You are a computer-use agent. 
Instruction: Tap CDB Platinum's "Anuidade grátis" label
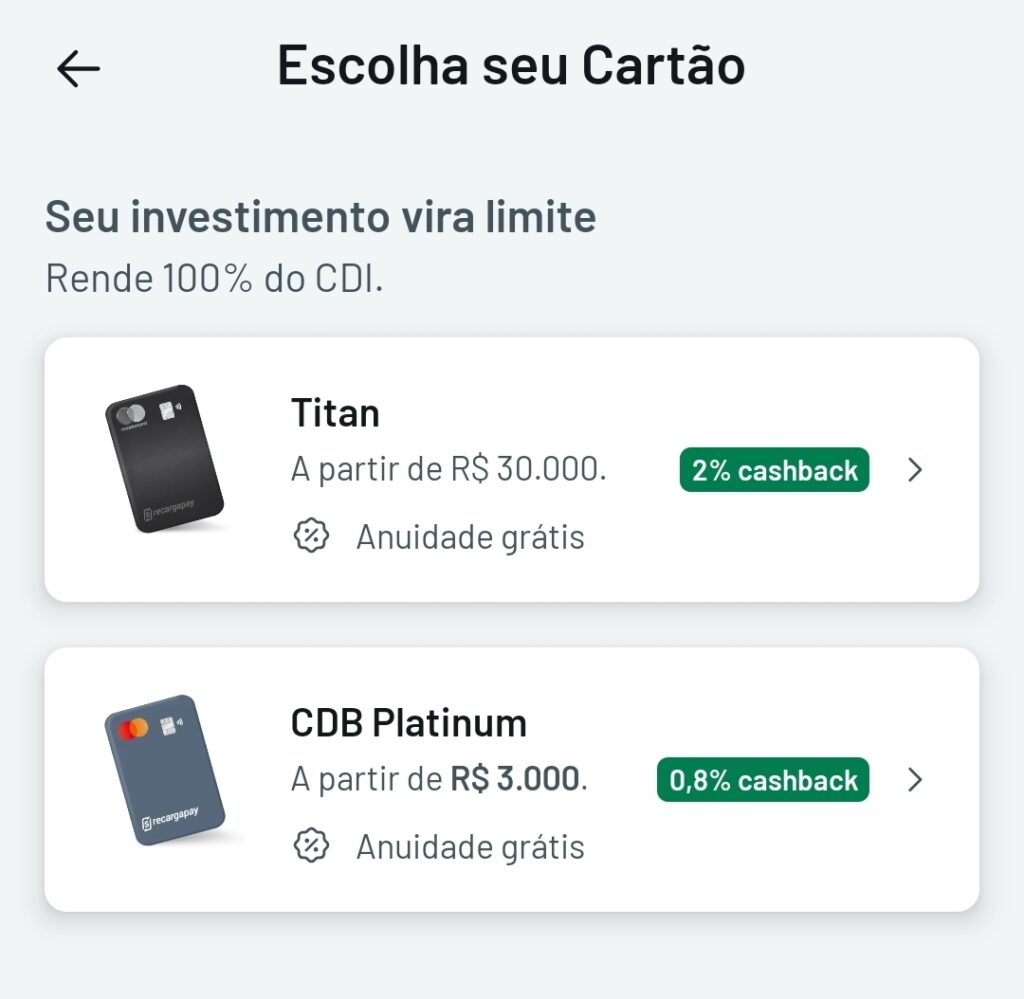click(470, 848)
